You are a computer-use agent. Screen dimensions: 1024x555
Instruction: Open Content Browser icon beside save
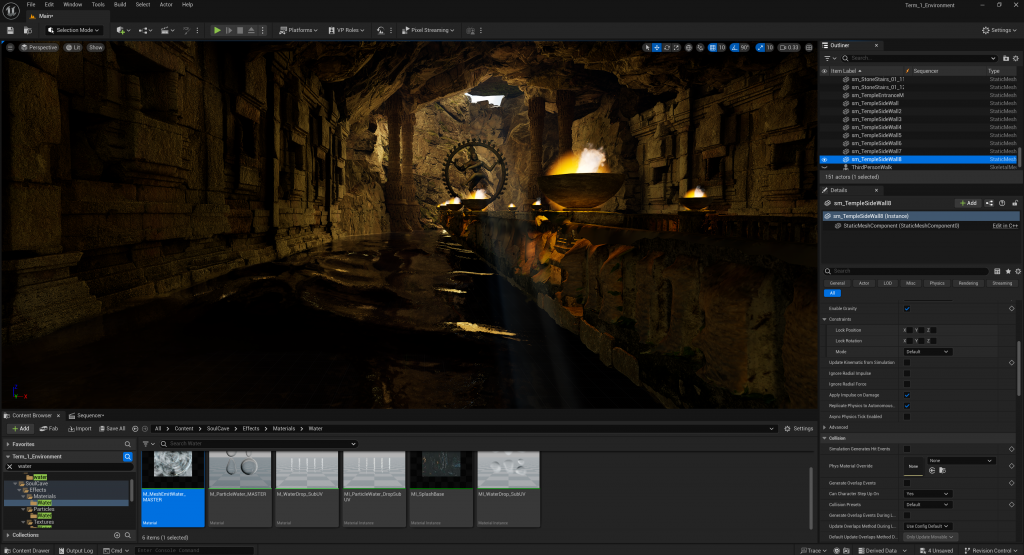(27, 30)
